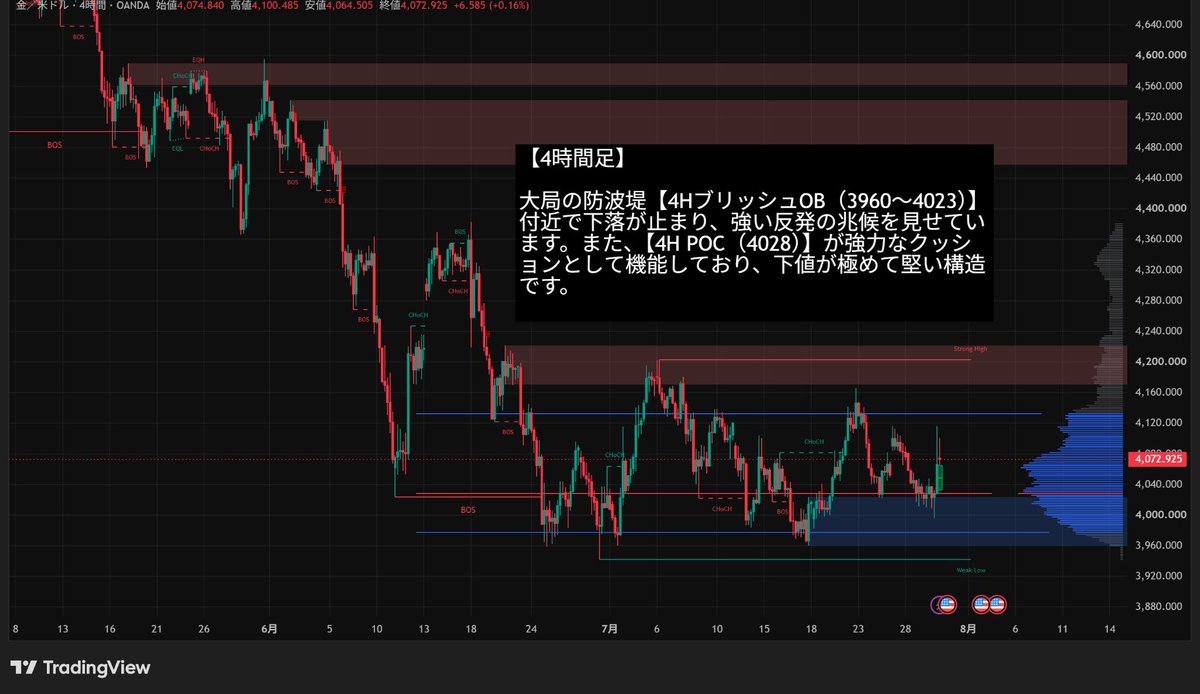Viewport: 1200px width, 694px height.
Task: Click the EQH label on the chart
Action: [199, 60]
